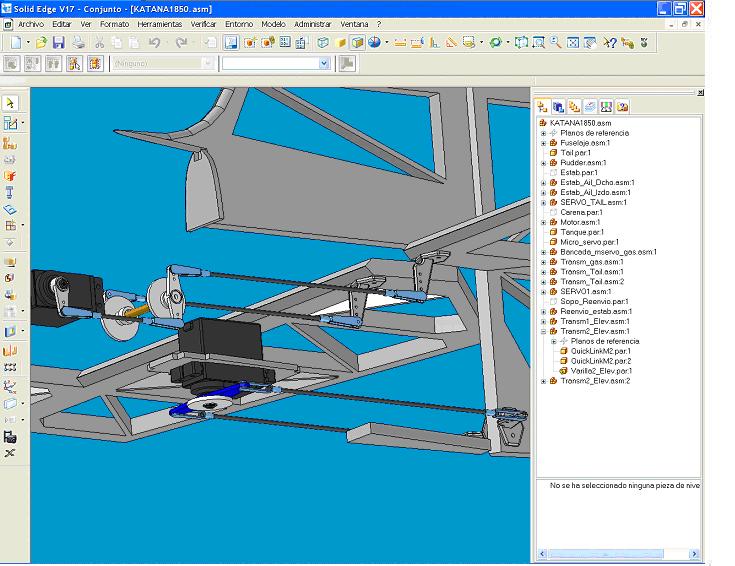Open the first PathFinder tab icon

pyautogui.click(x=542, y=106)
